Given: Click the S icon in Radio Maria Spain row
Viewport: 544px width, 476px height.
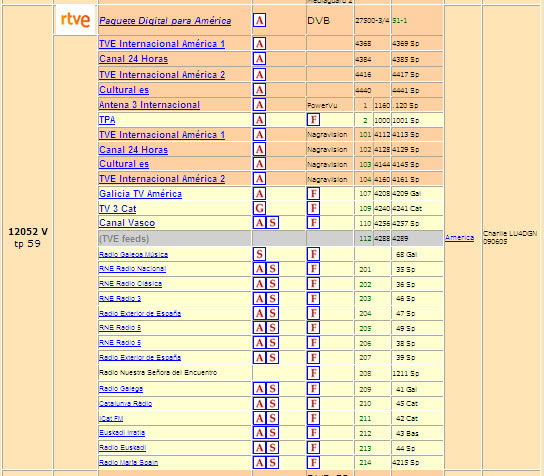Looking at the screenshot, I should coord(272,462).
